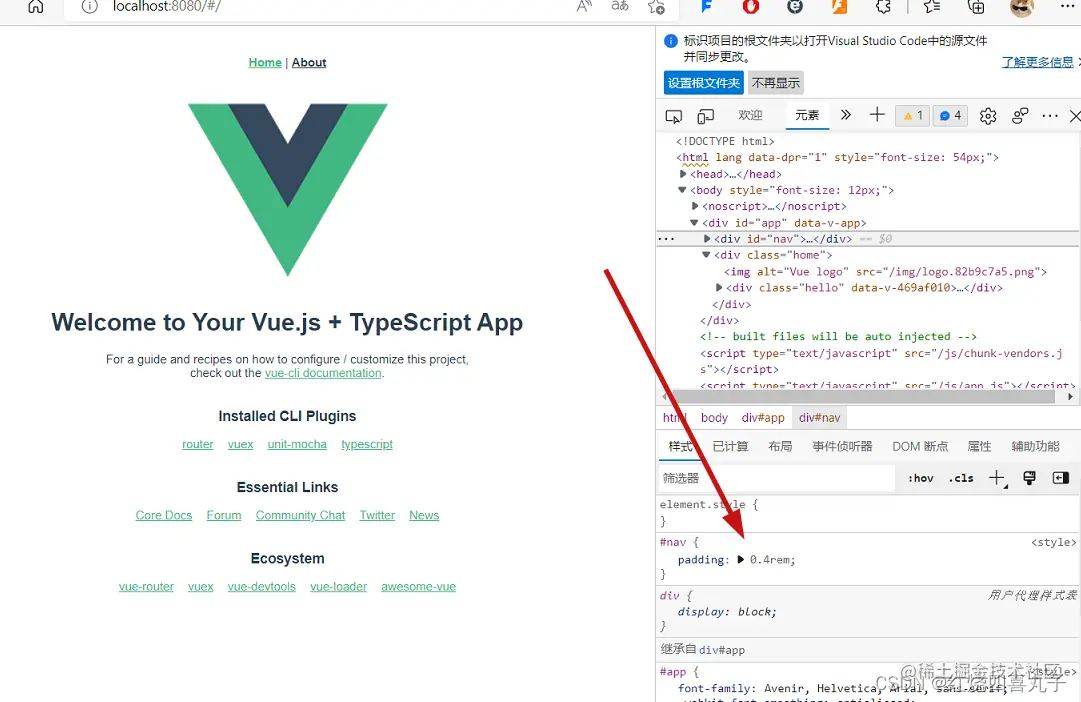Open the browser profile avatar
Image resolution: width=1081 pixels, height=702 pixels.
tap(1021, 7)
